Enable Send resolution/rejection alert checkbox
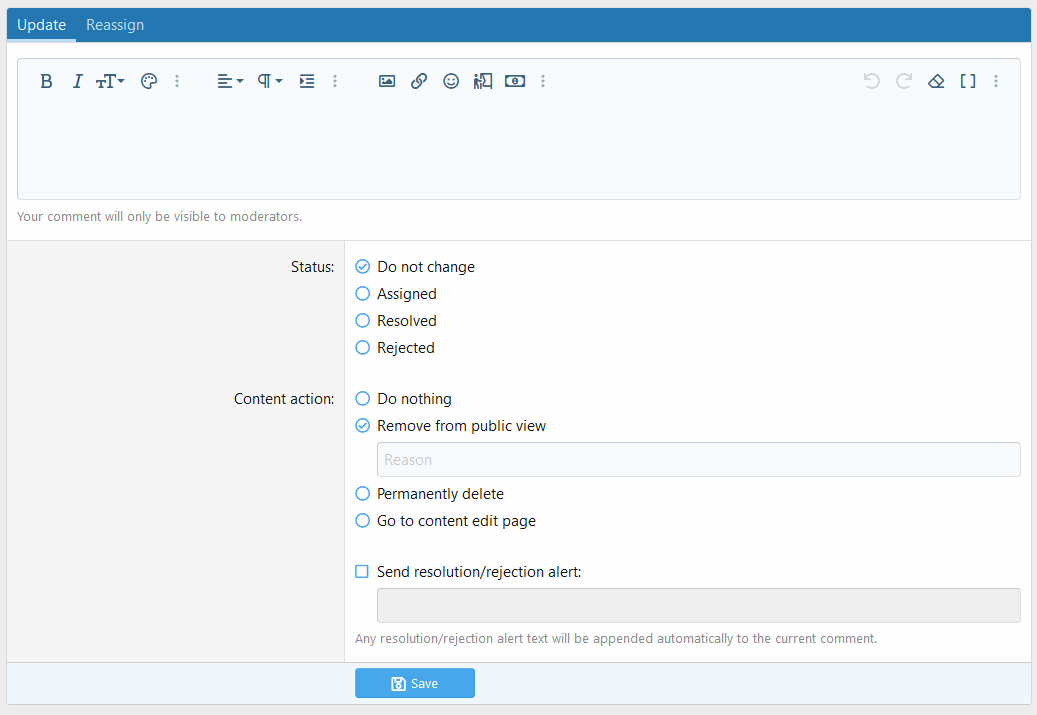 pos(362,571)
